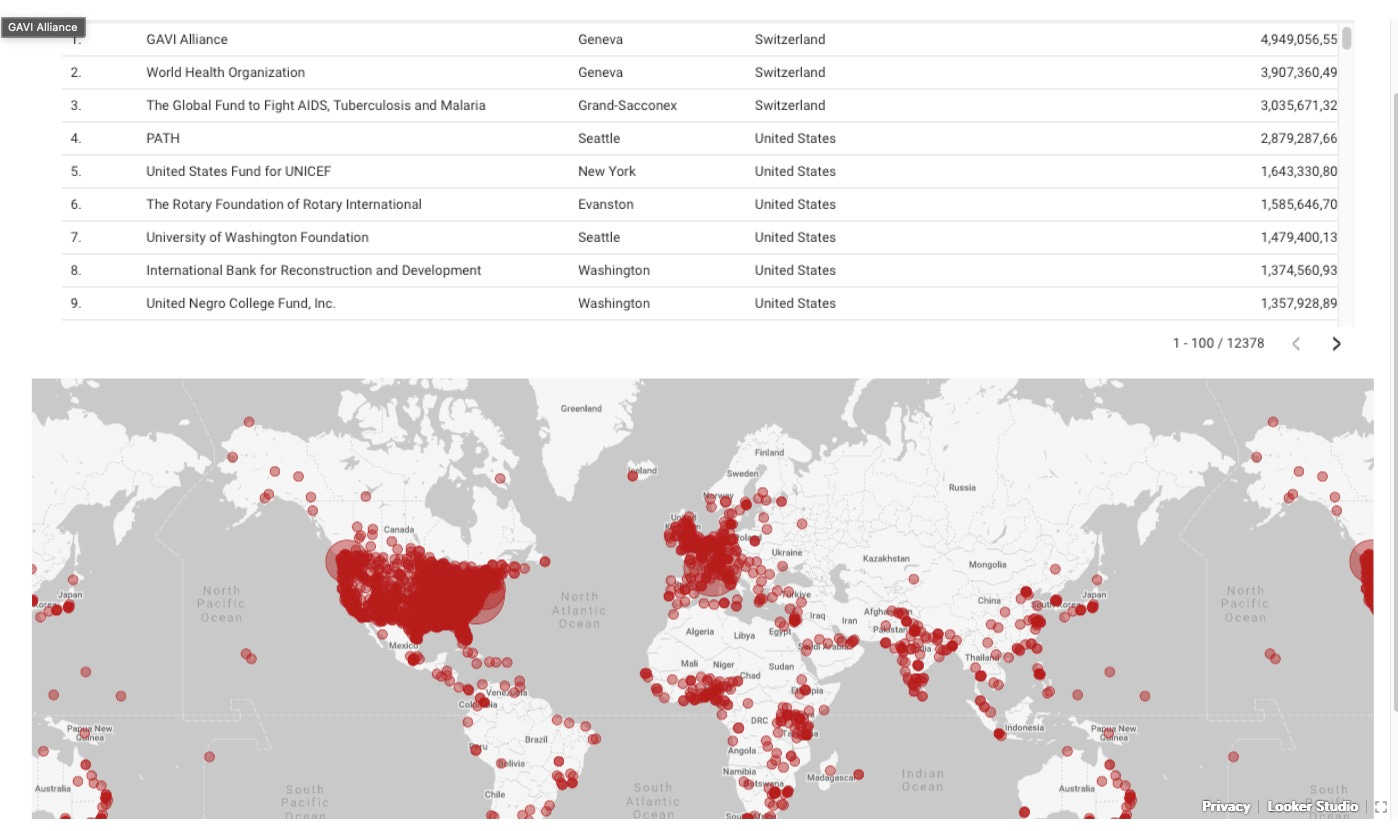Click the 'Indian Ocean' label on the map
The width and height of the screenshot is (1398, 831).
point(922,780)
